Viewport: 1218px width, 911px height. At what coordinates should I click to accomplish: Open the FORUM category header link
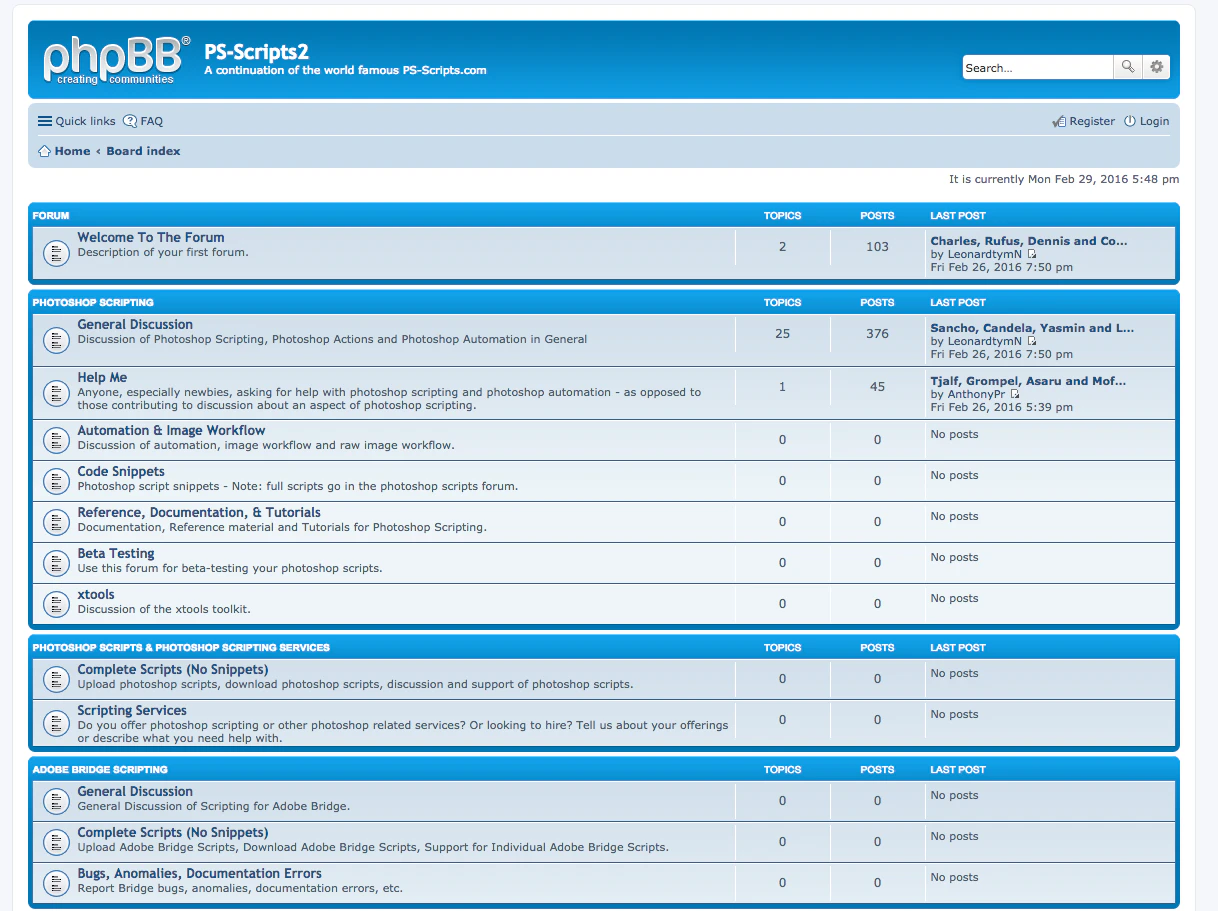click(51, 216)
